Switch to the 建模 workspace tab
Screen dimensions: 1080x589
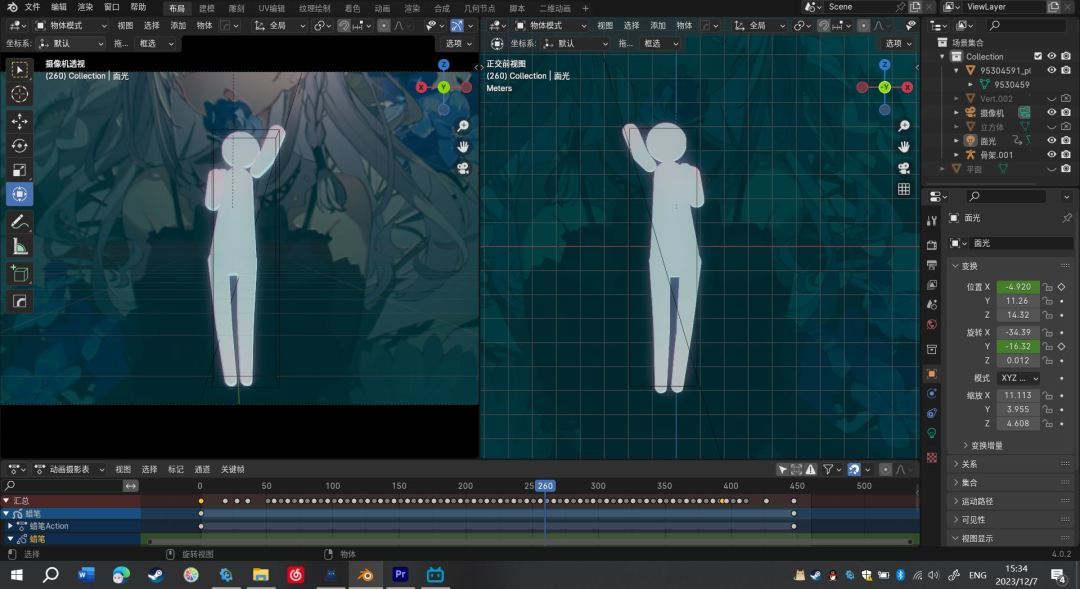point(206,7)
